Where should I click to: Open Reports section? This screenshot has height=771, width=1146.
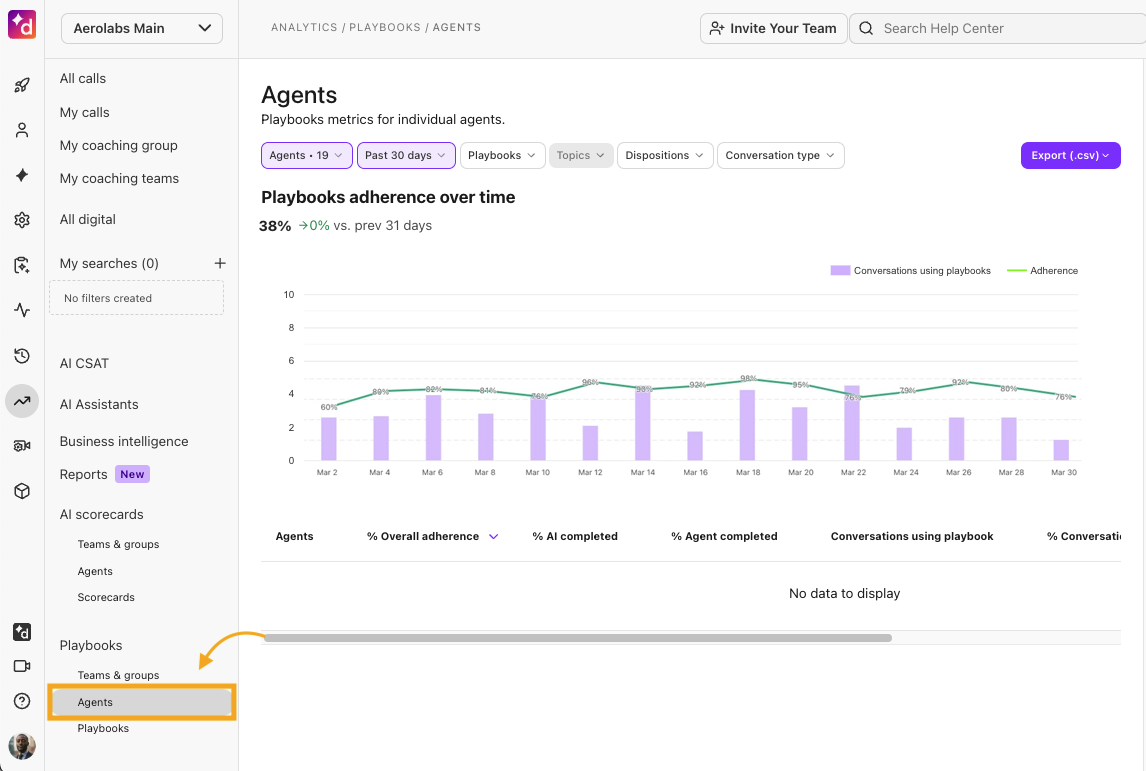pyautogui.click(x=83, y=474)
